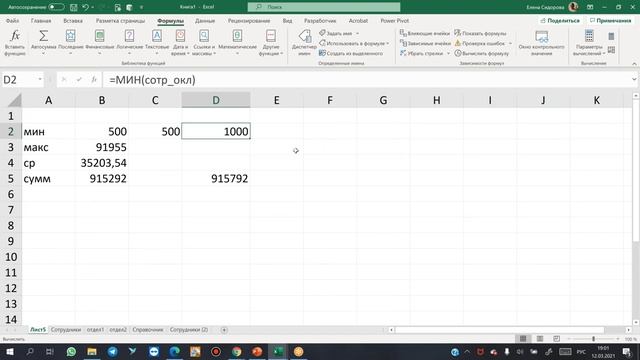Image resolution: width=640 pixels, height=360 pixels.
Task: Click in the formula bar text
Action: [152, 80]
